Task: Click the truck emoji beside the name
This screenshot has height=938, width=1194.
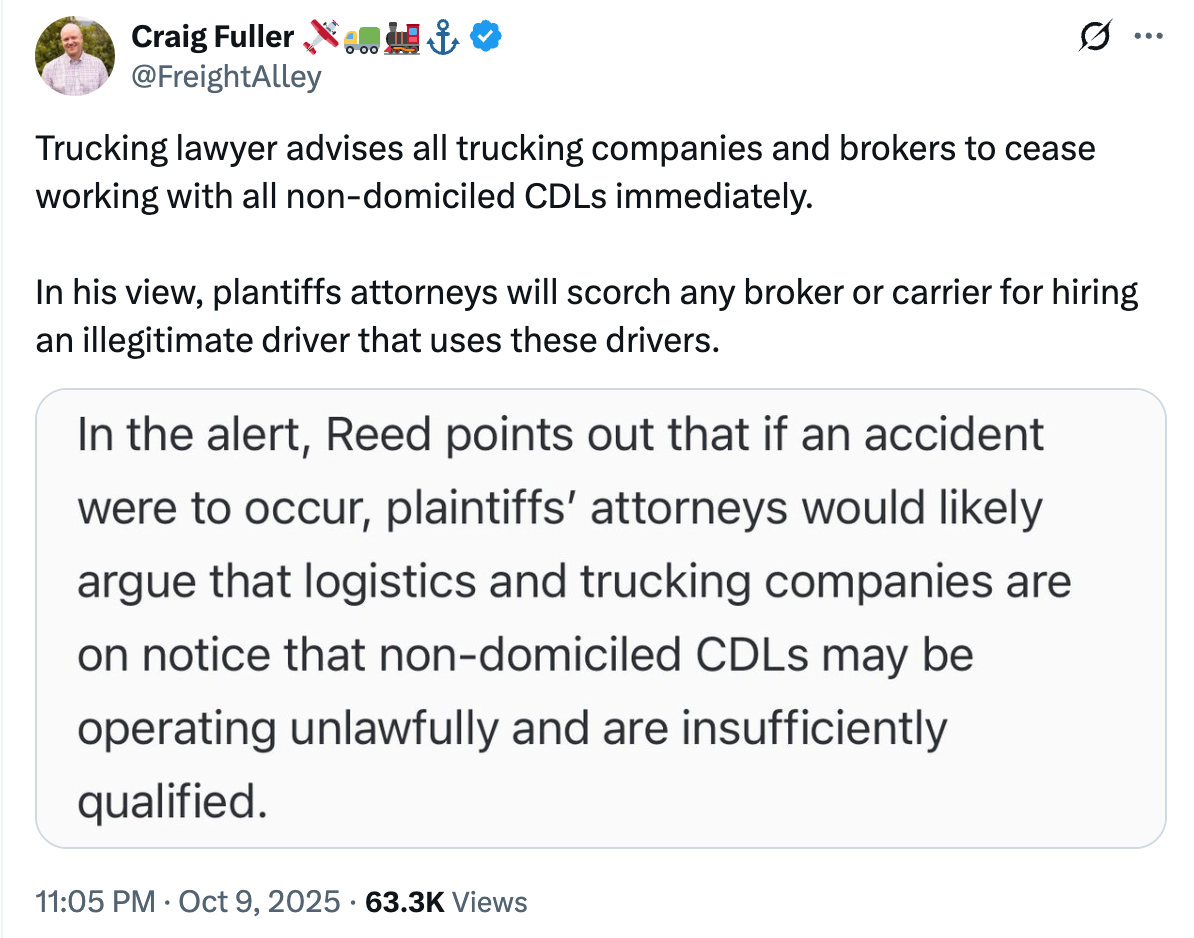Action: 361,38
